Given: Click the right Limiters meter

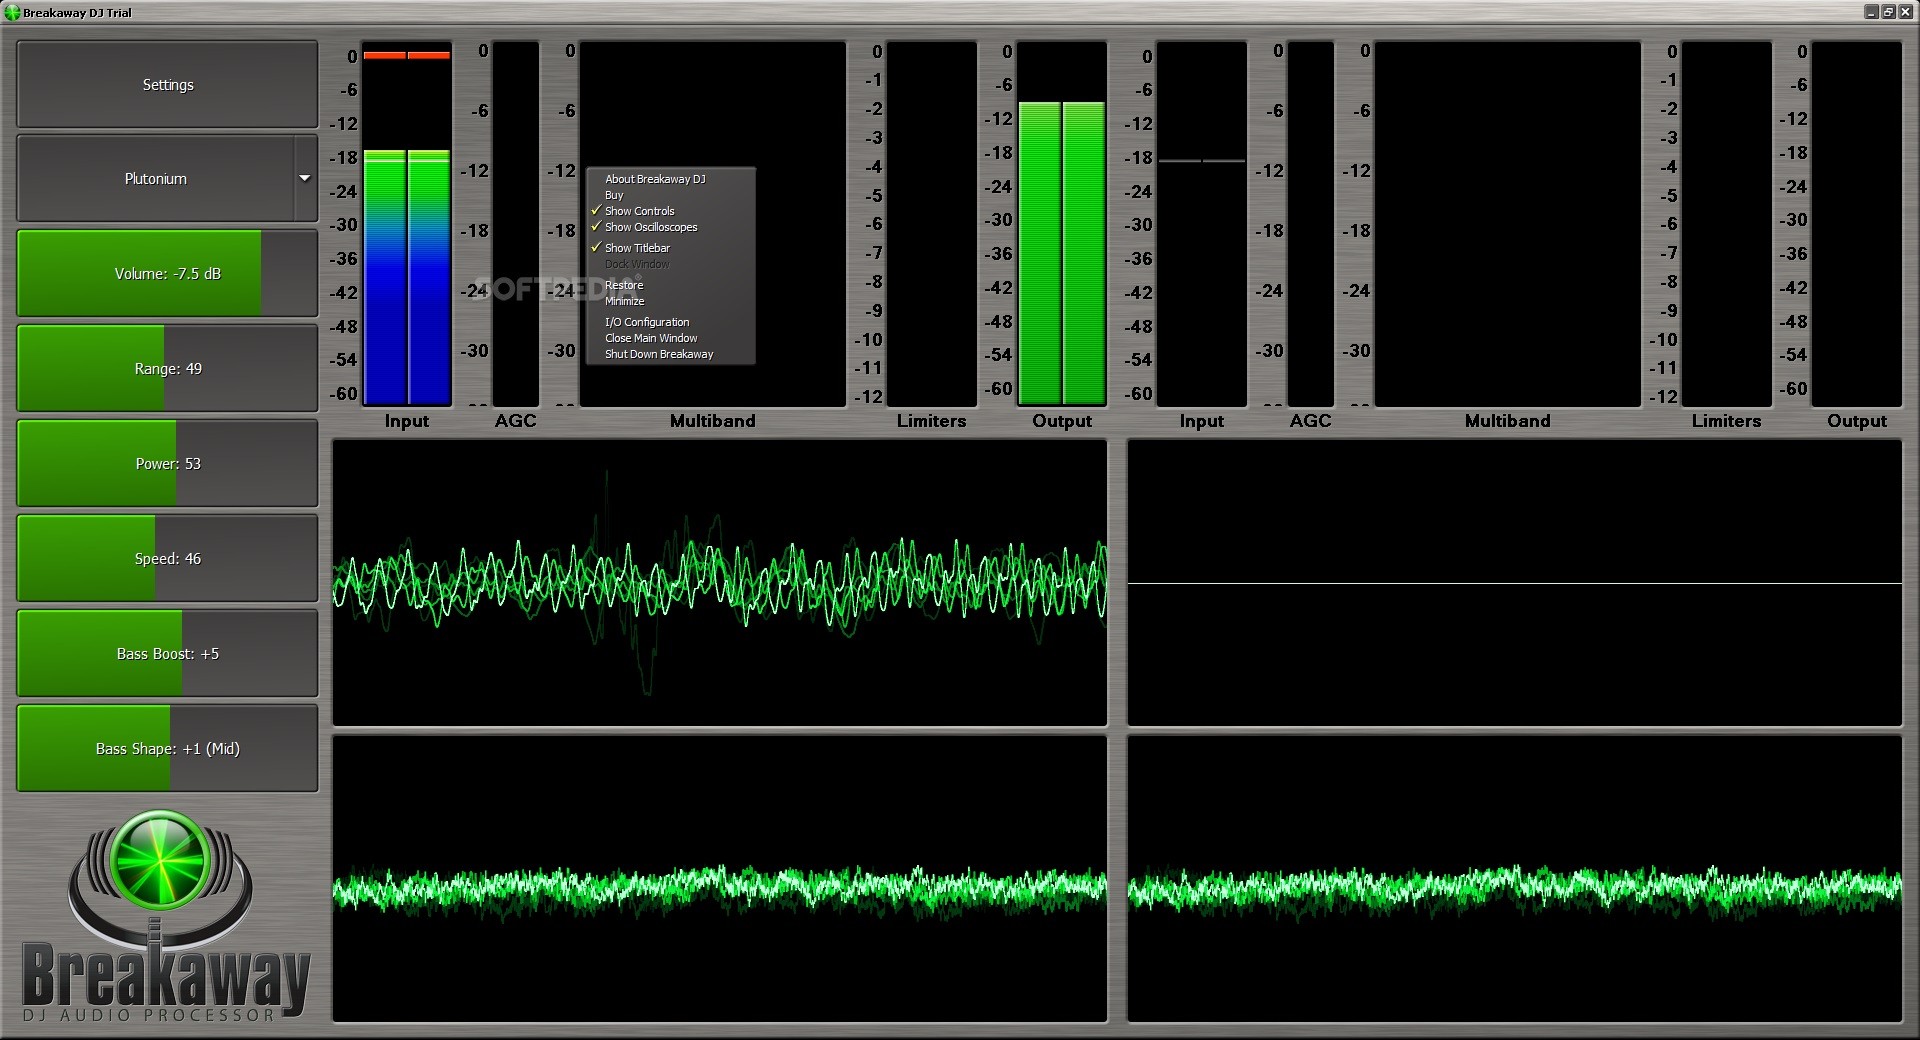Looking at the screenshot, I should click(x=1727, y=225).
